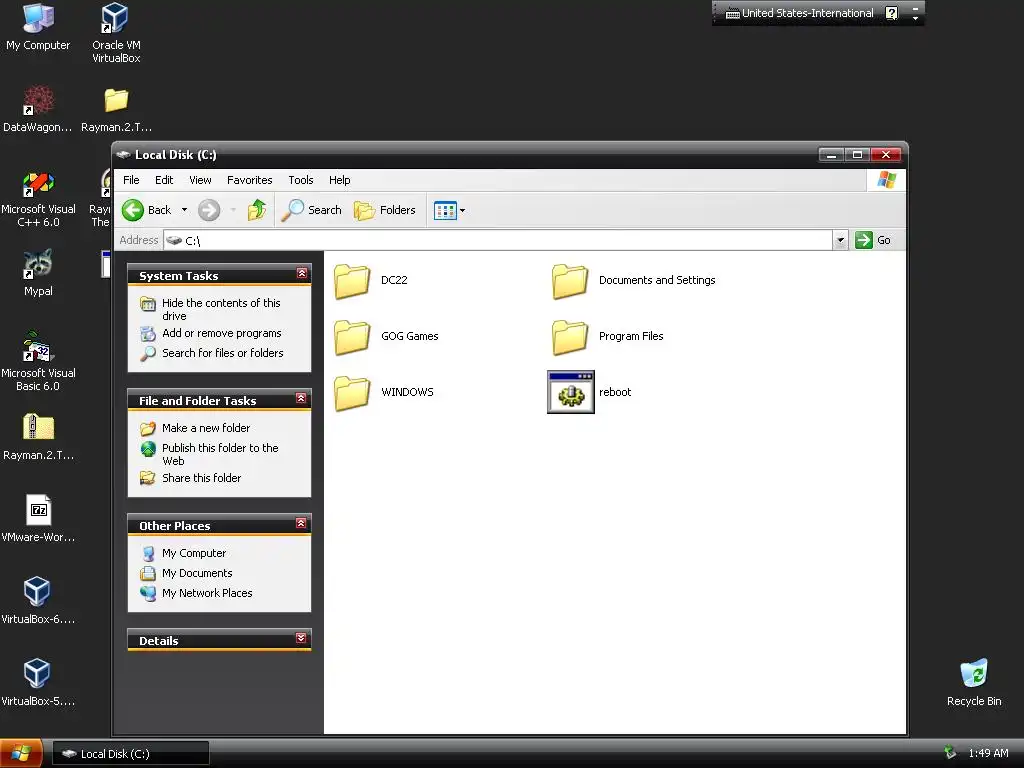
Task: Select the reboot program icon
Action: (571, 392)
